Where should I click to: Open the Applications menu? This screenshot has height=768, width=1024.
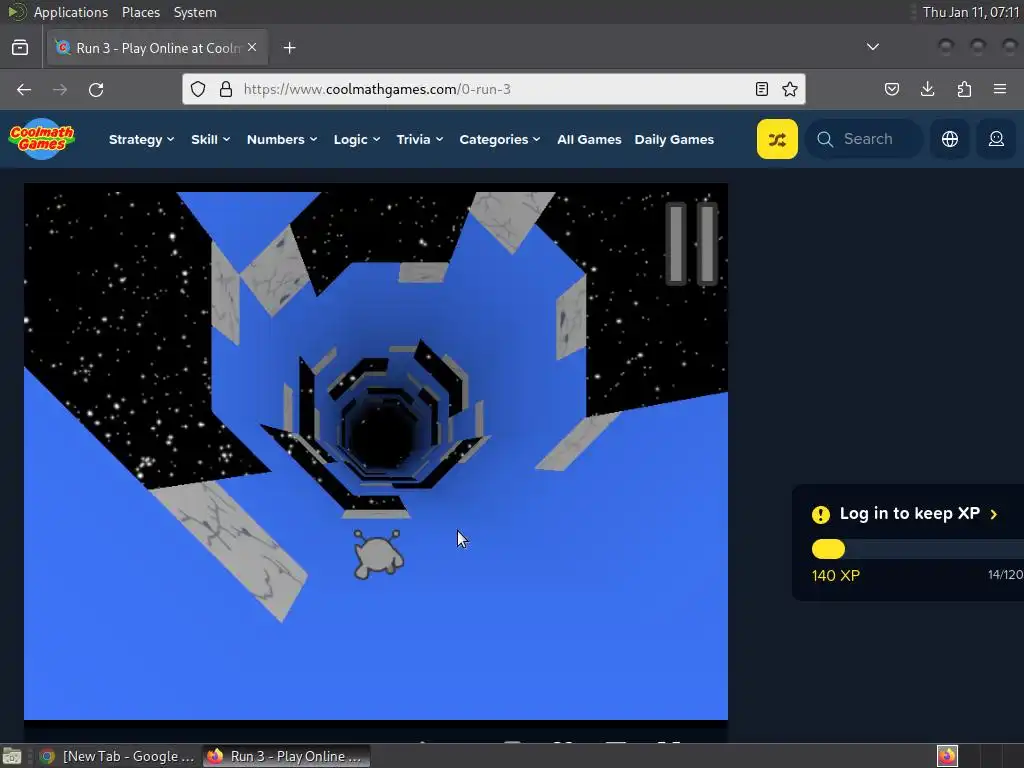71,12
